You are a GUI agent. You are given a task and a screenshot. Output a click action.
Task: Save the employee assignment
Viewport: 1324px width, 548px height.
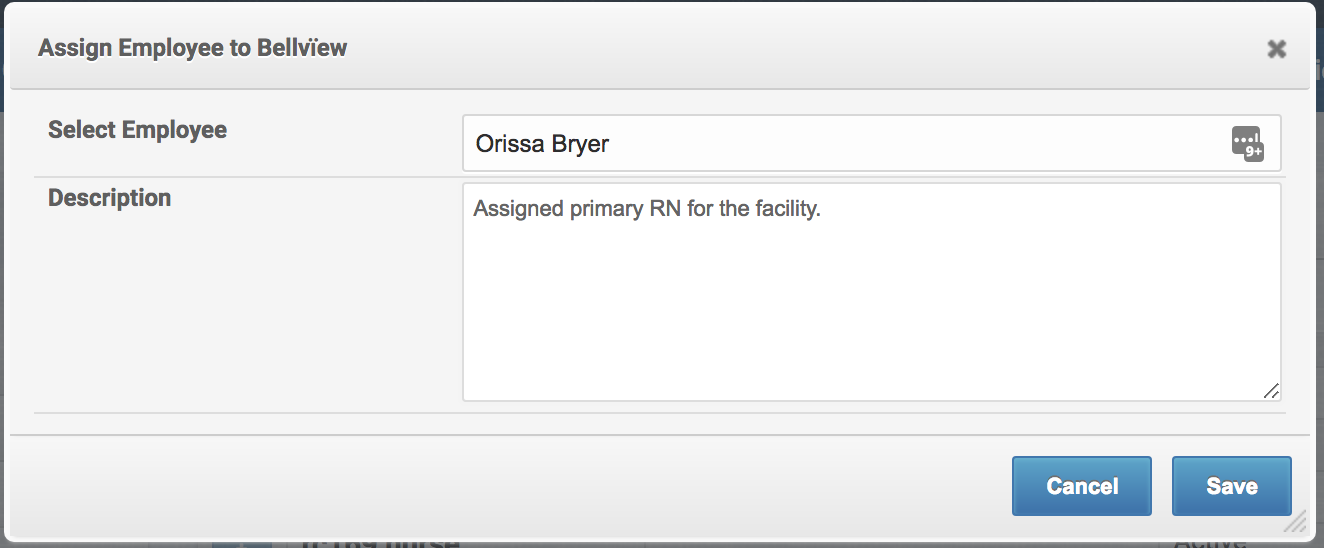1232,486
